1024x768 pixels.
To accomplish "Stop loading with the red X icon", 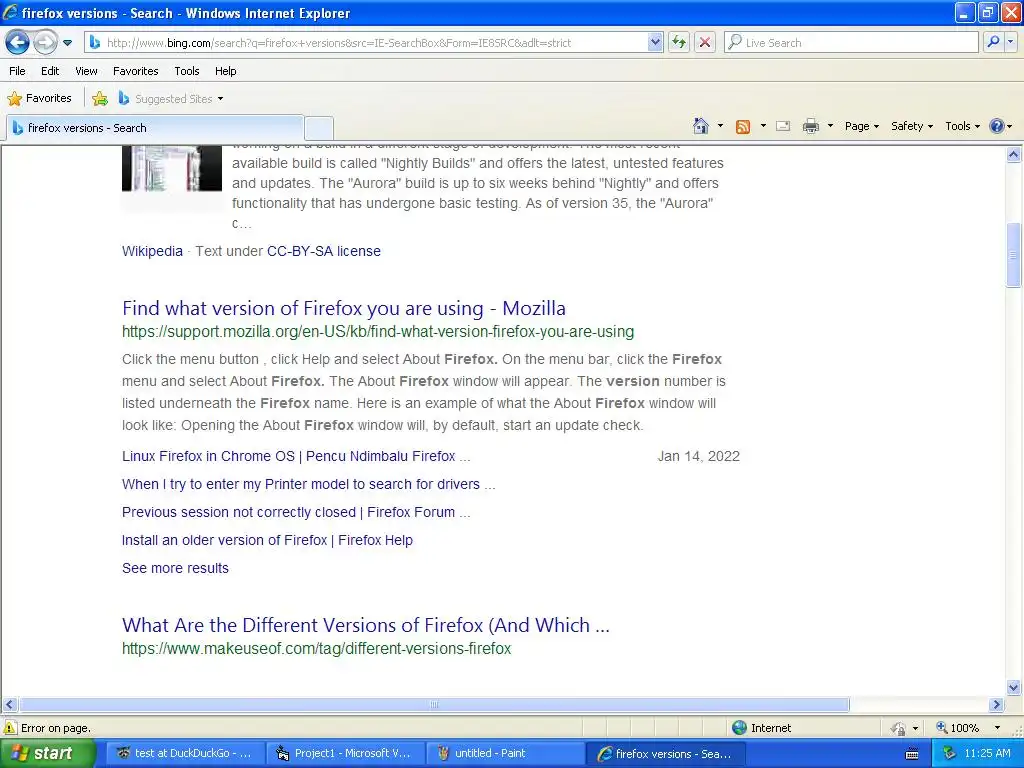I will point(705,42).
